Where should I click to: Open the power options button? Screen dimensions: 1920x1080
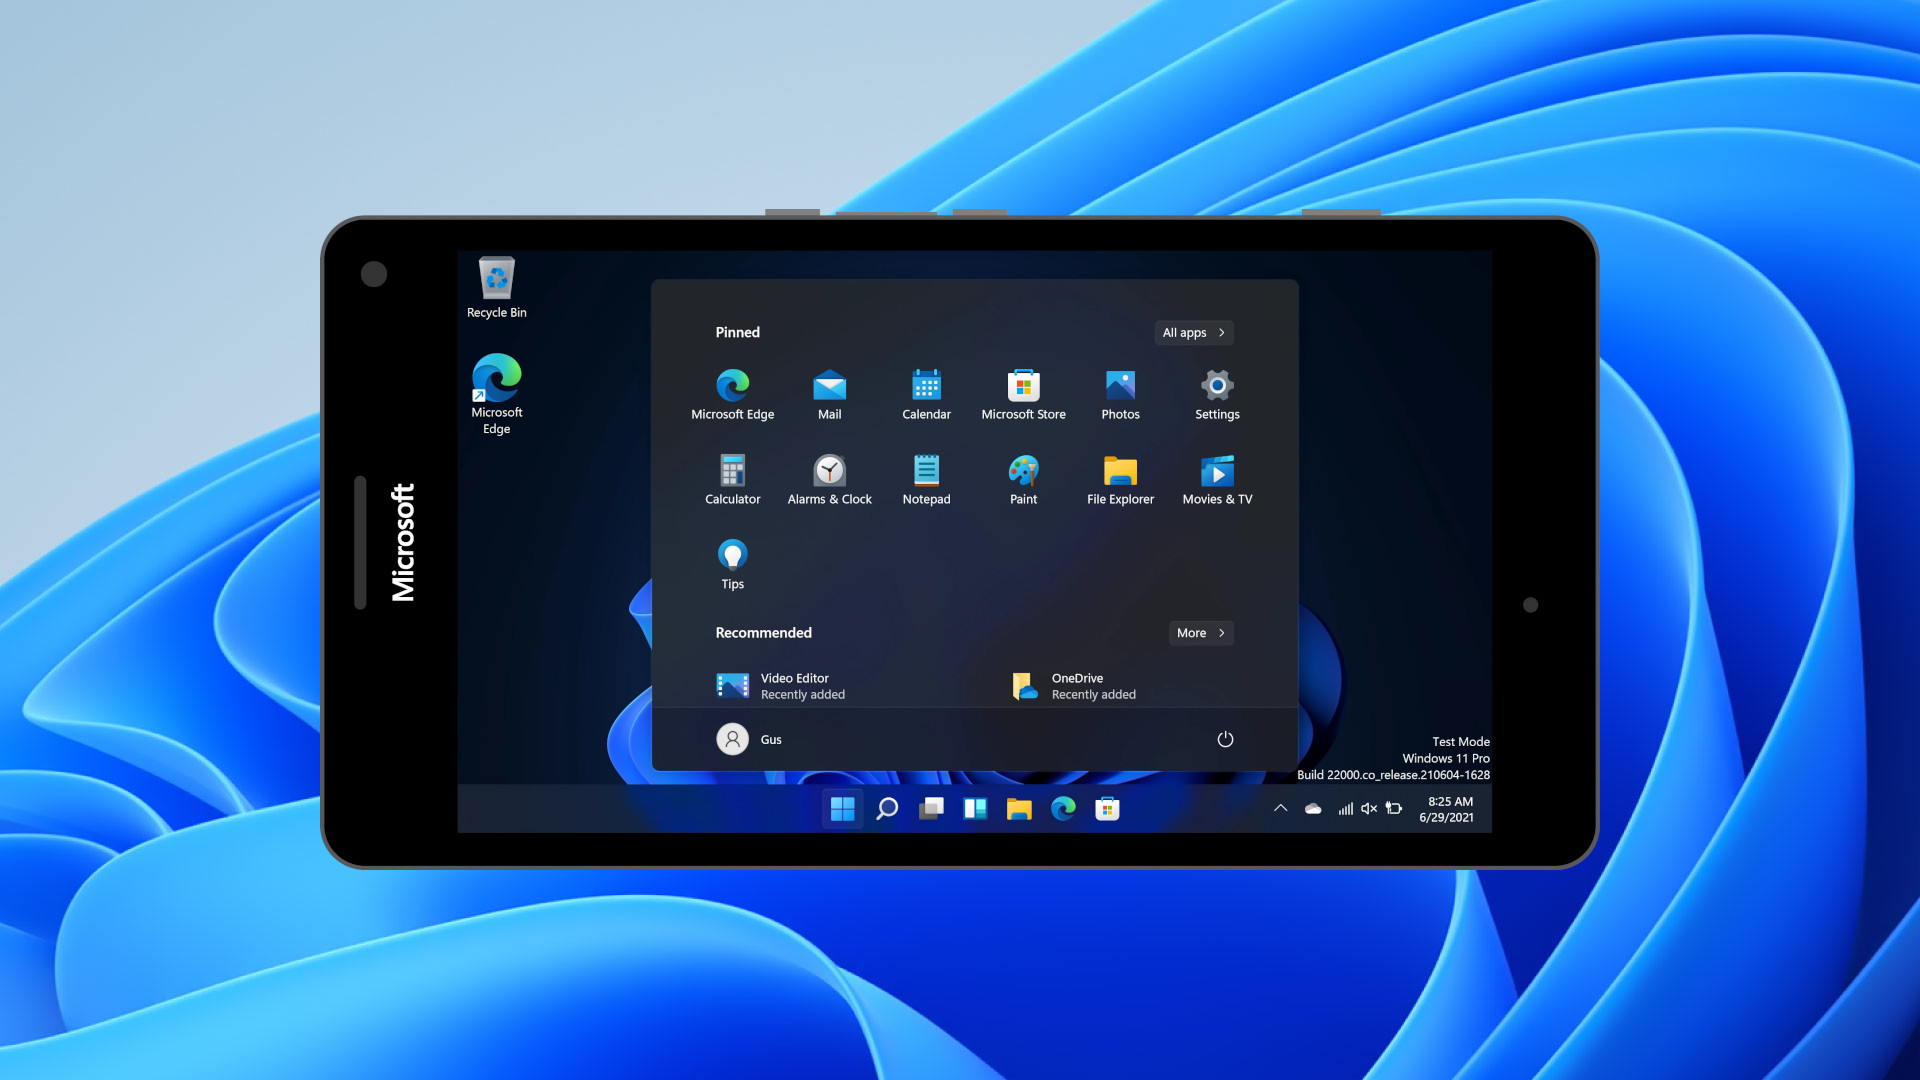(1225, 740)
